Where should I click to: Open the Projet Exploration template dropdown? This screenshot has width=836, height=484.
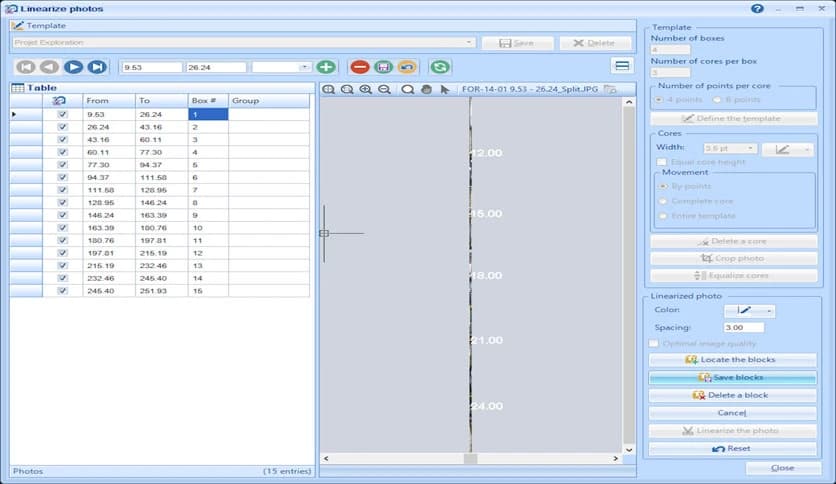click(468, 42)
